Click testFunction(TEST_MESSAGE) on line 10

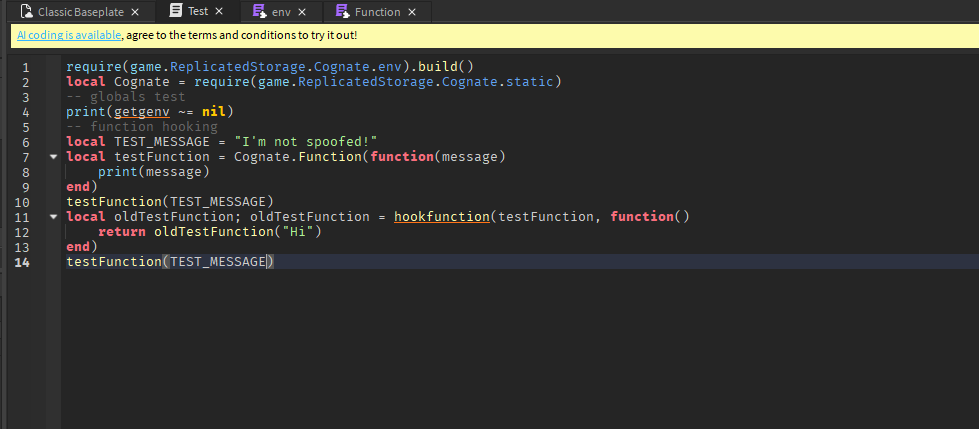click(170, 202)
